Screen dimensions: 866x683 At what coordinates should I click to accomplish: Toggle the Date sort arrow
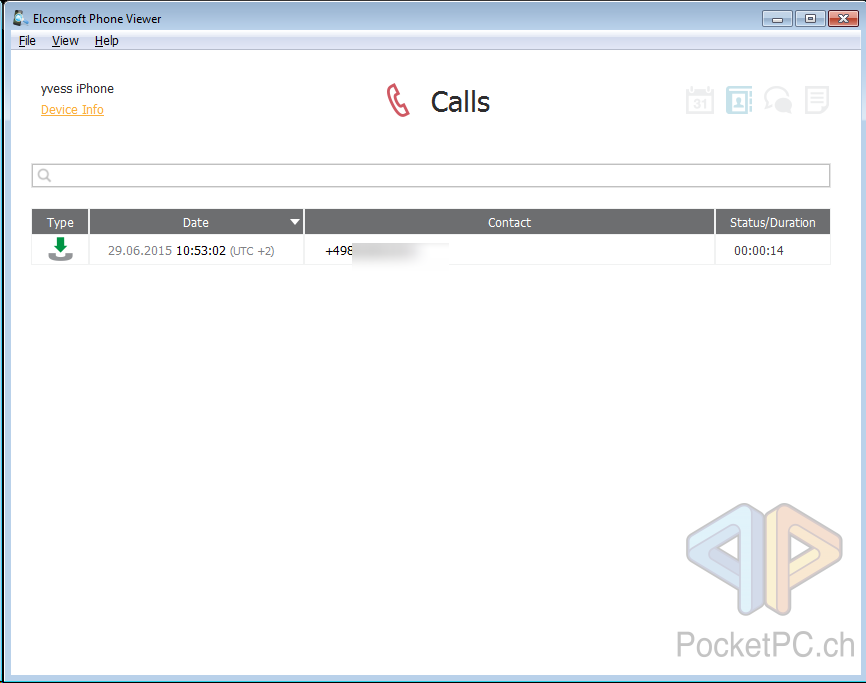[x=295, y=222]
